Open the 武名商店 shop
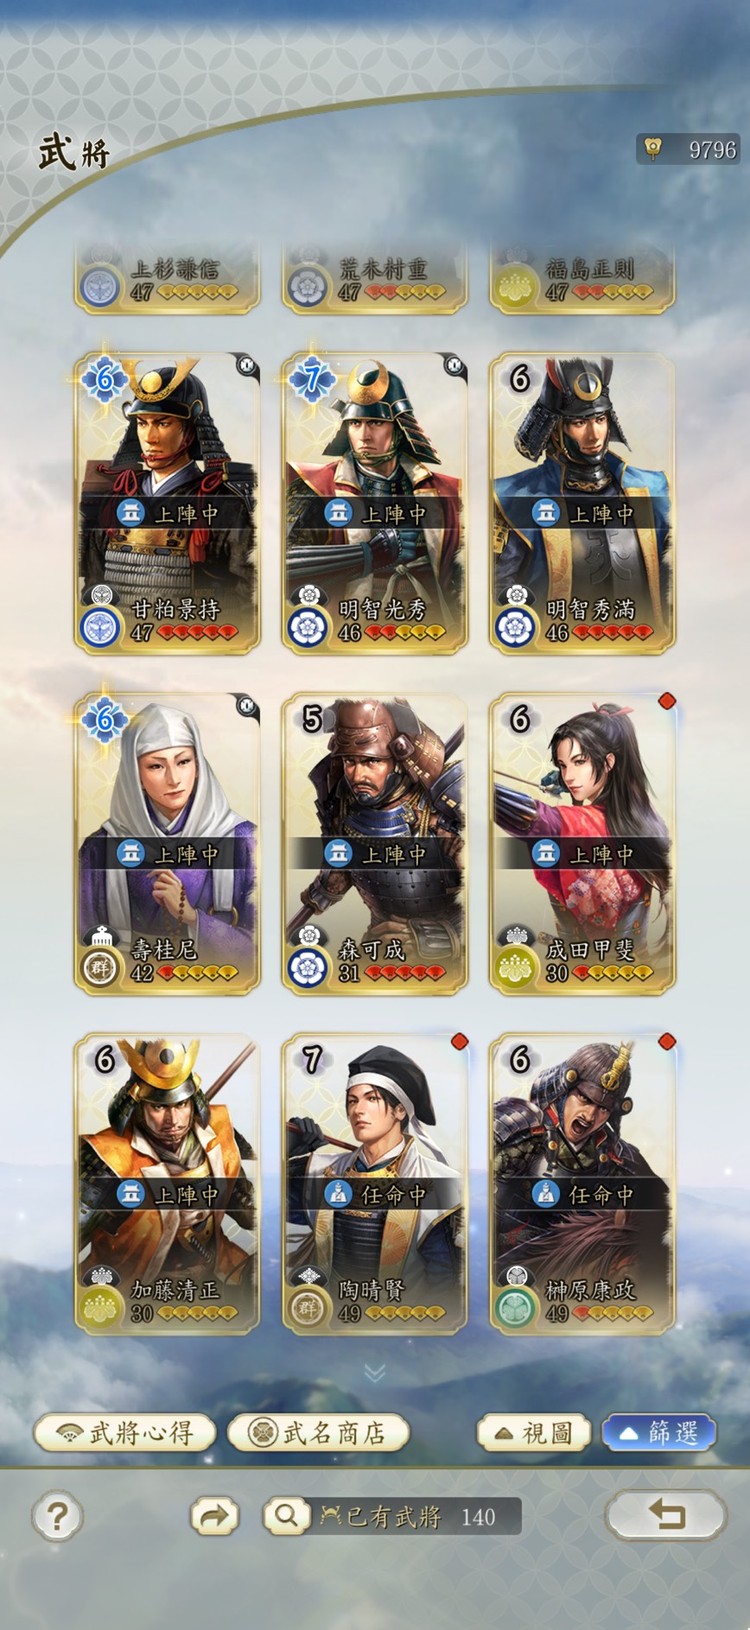This screenshot has height=1630, width=750. point(319,1433)
